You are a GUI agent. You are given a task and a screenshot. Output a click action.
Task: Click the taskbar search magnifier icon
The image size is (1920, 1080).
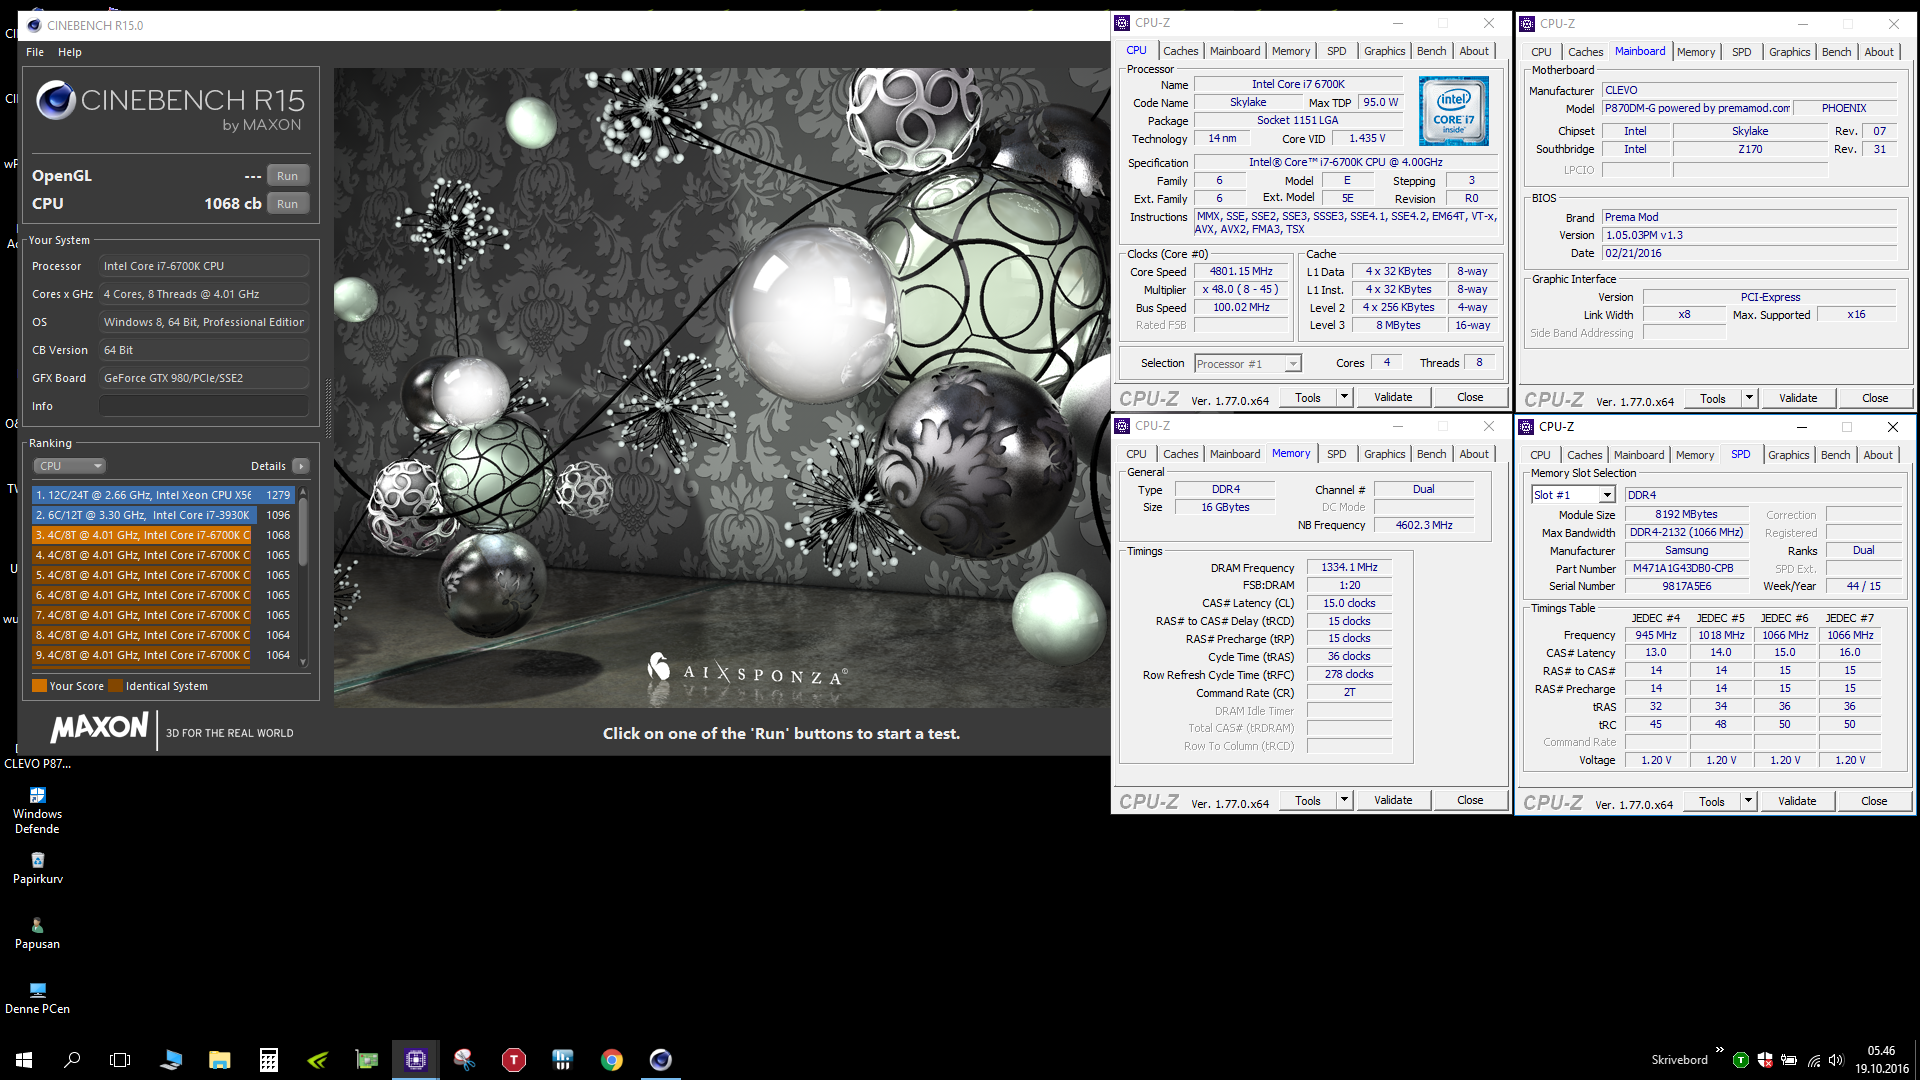[x=72, y=1059]
